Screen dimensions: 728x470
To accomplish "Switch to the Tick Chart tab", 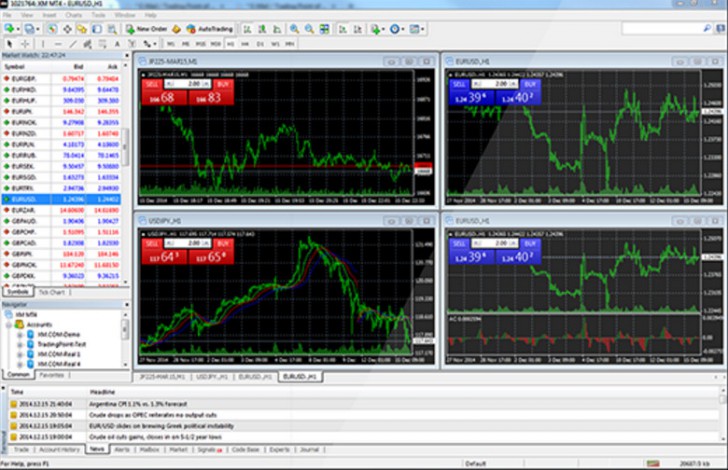I will 52,292.
